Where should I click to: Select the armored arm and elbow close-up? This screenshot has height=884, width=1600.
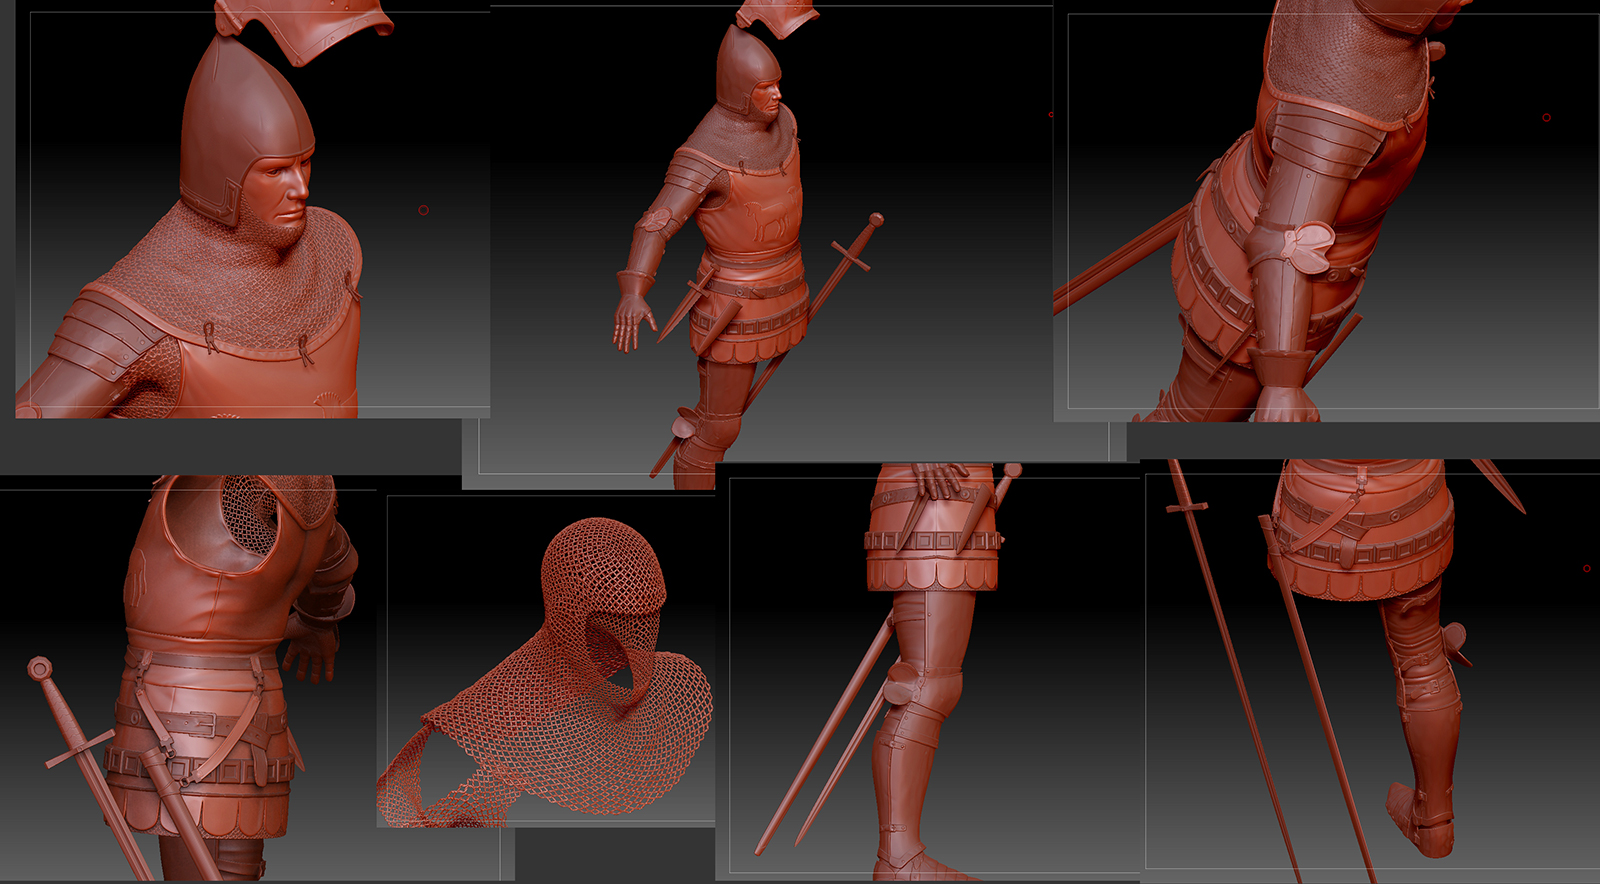1327,211
